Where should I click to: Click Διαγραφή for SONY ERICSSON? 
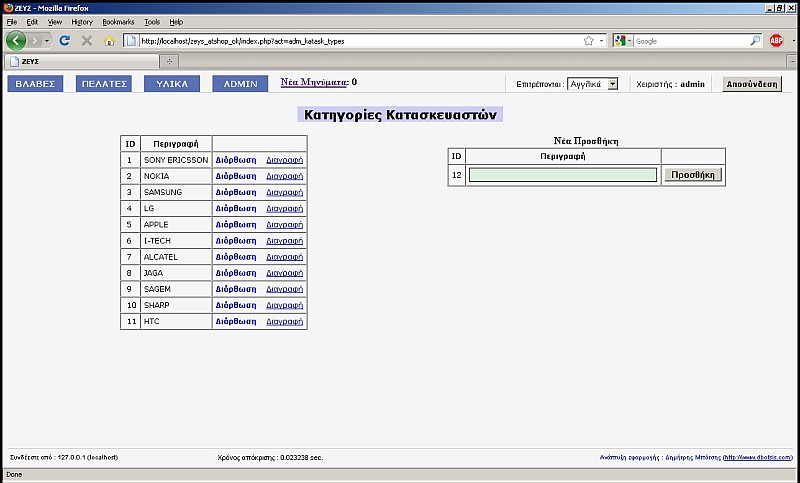pos(285,160)
